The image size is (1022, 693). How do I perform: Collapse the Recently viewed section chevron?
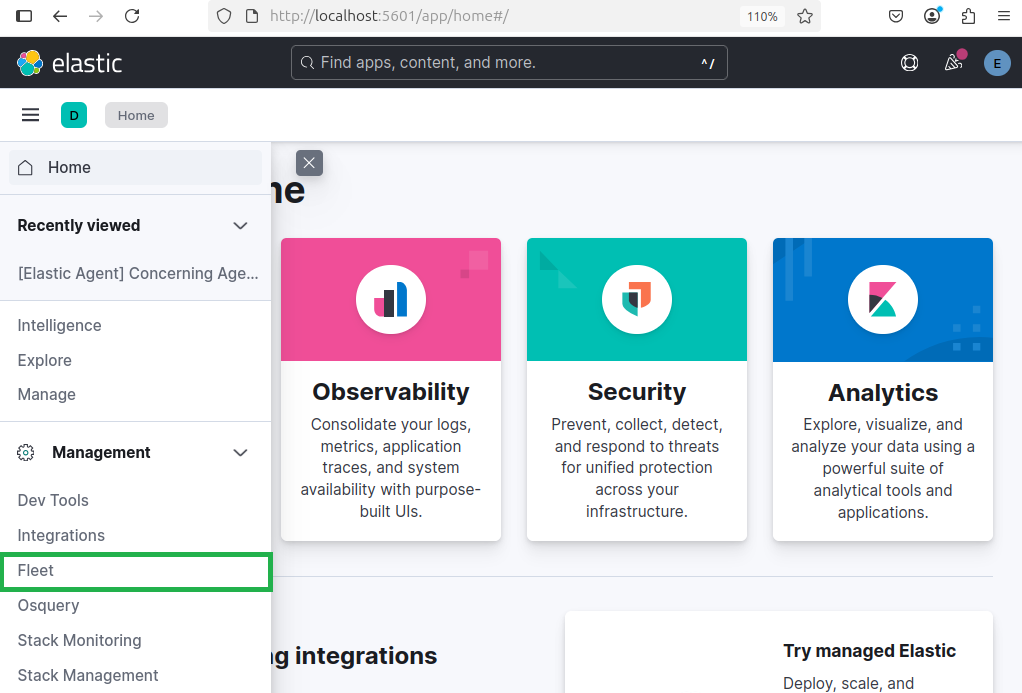(241, 226)
